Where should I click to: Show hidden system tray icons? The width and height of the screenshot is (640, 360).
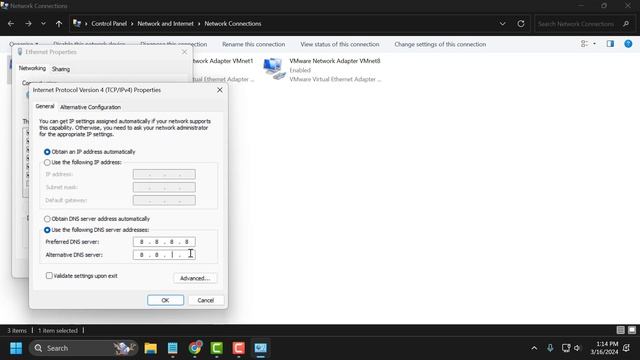(534, 348)
